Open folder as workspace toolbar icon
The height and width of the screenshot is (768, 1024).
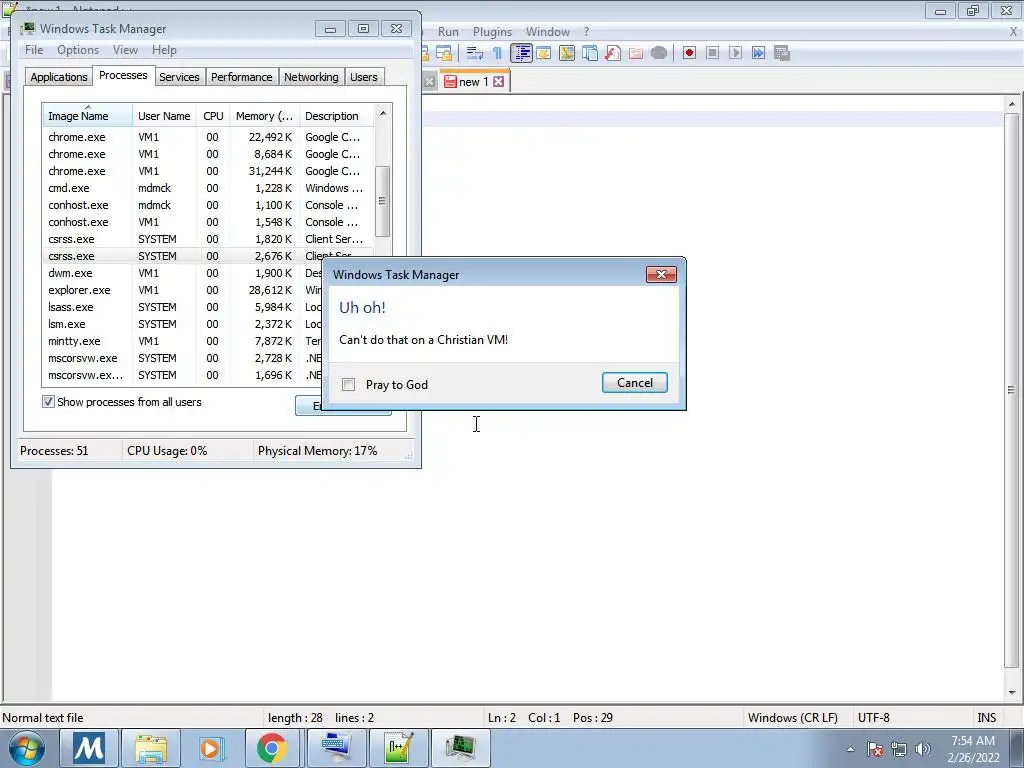(635, 53)
